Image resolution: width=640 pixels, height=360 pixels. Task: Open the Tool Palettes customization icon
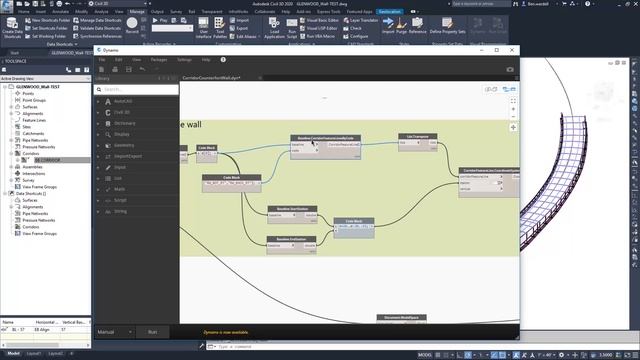220,28
